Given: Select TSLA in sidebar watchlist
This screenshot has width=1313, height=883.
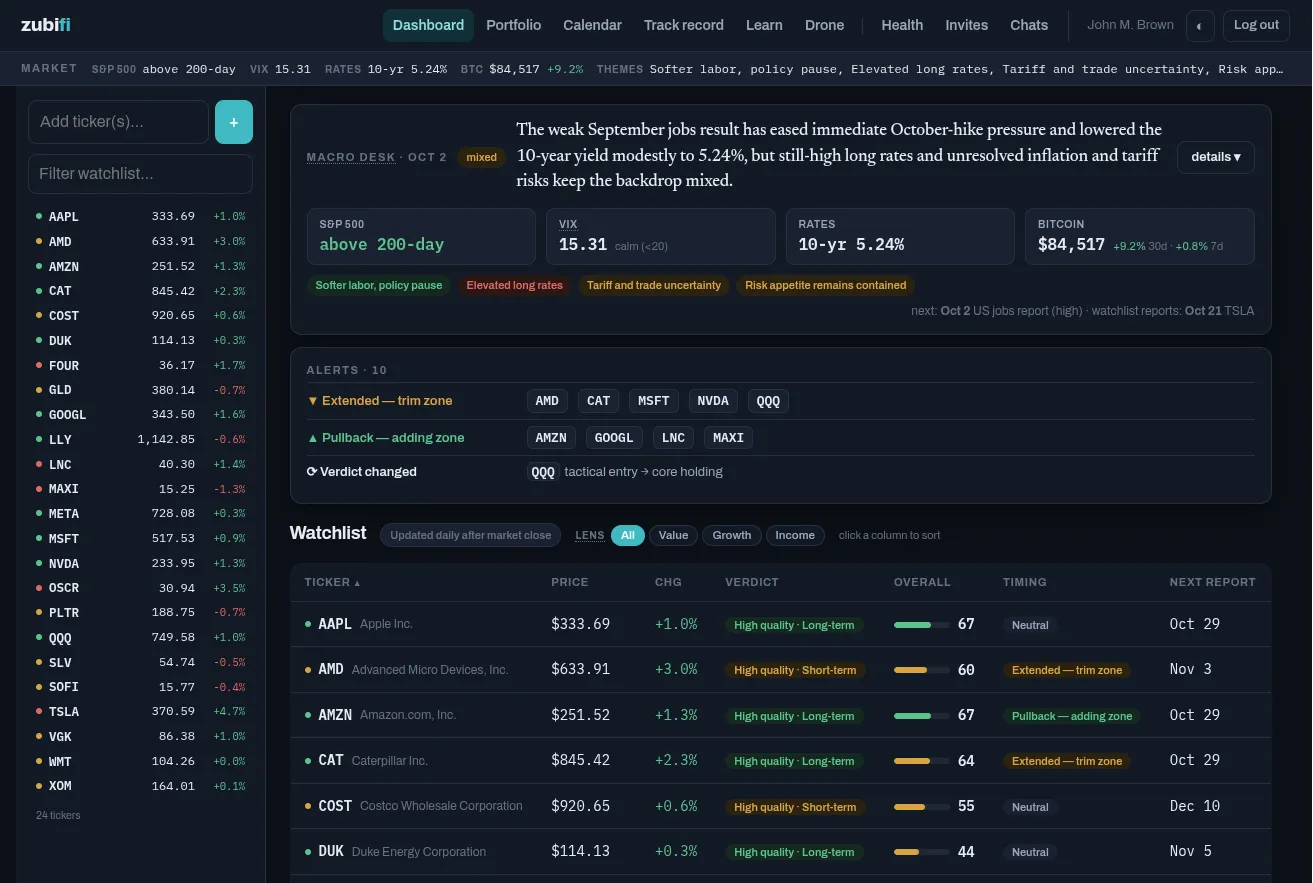Looking at the screenshot, I should click(140, 712).
